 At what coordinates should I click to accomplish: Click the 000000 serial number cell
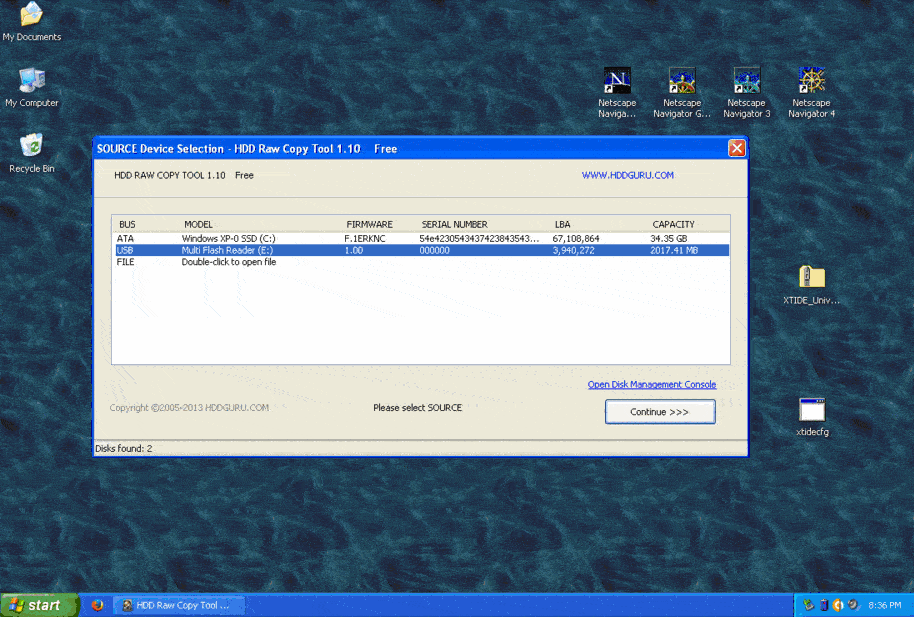click(434, 250)
